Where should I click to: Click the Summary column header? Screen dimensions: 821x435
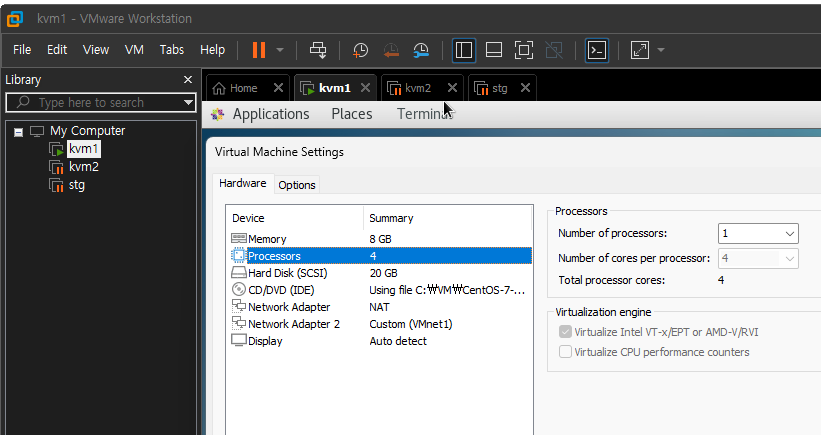[448, 218]
